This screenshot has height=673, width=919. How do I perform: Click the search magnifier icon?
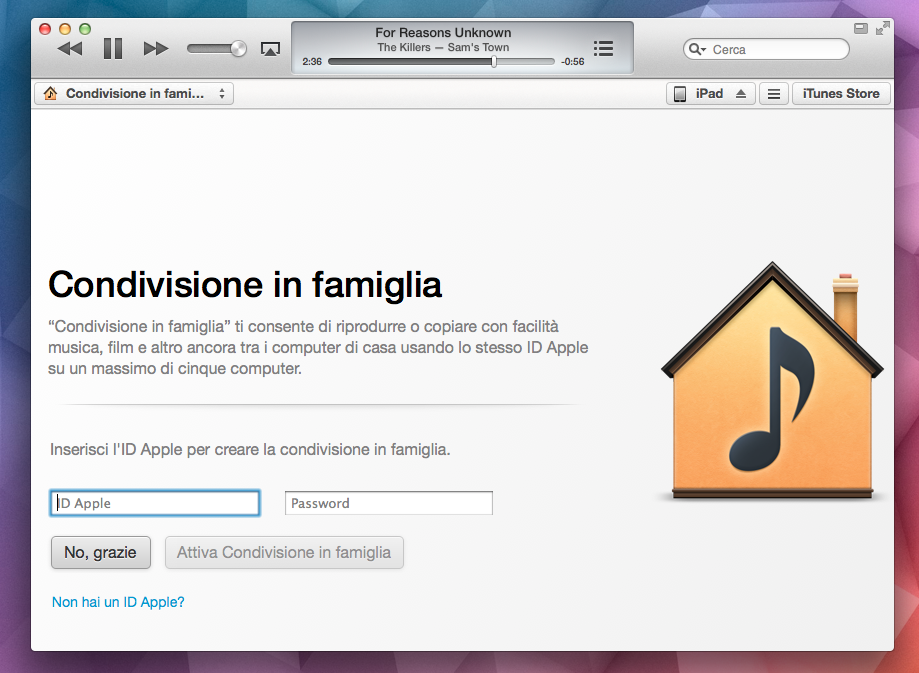(x=696, y=49)
